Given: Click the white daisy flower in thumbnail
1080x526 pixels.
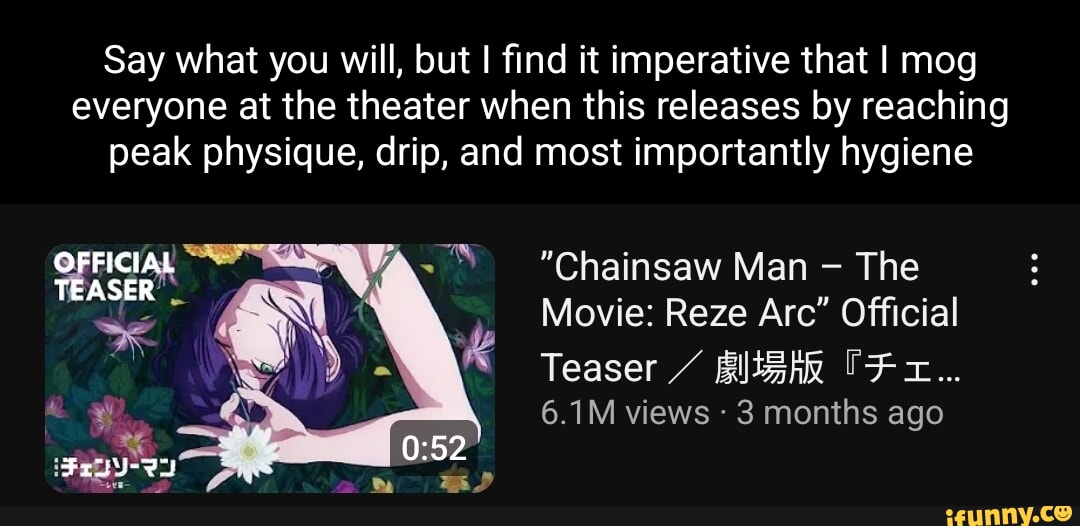Looking at the screenshot, I should pos(248,452).
